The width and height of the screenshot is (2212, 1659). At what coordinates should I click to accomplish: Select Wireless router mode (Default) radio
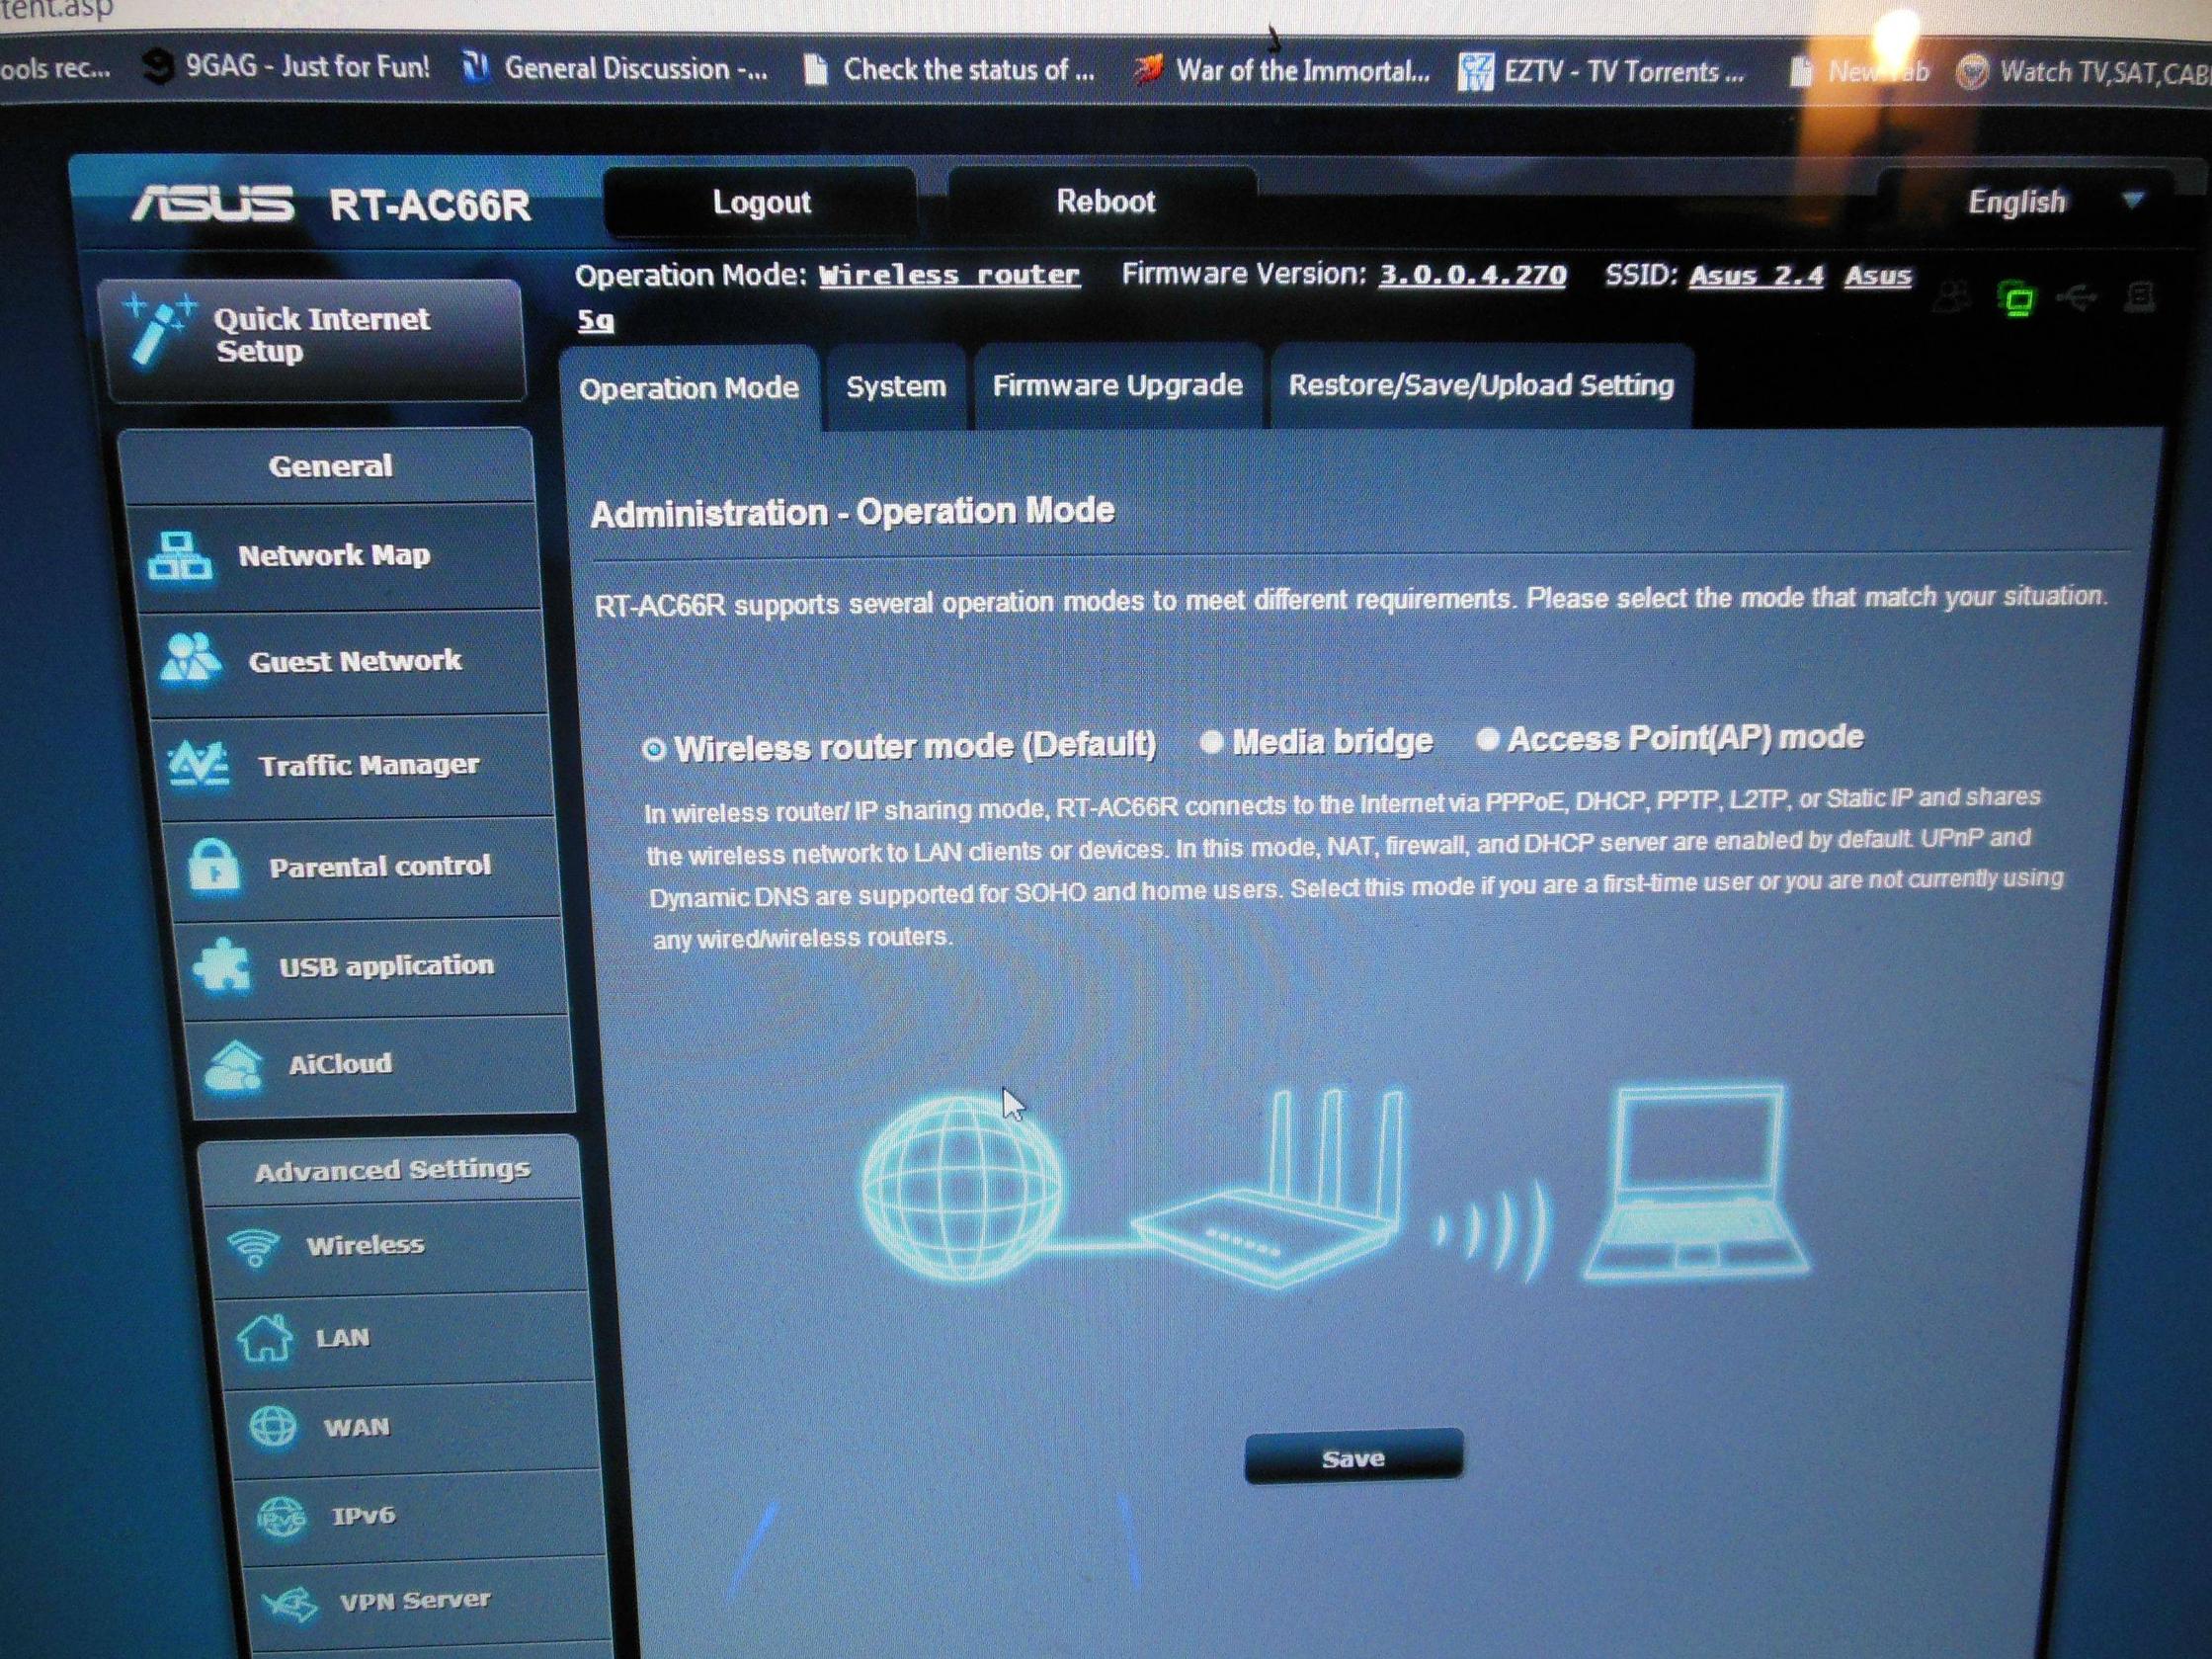[x=653, y=749]
